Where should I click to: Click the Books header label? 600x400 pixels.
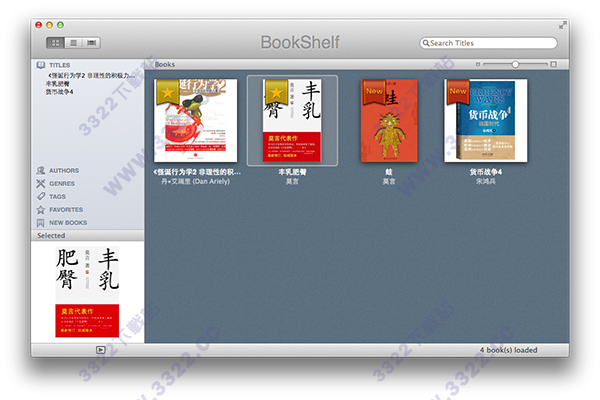(x=165, y=64)
